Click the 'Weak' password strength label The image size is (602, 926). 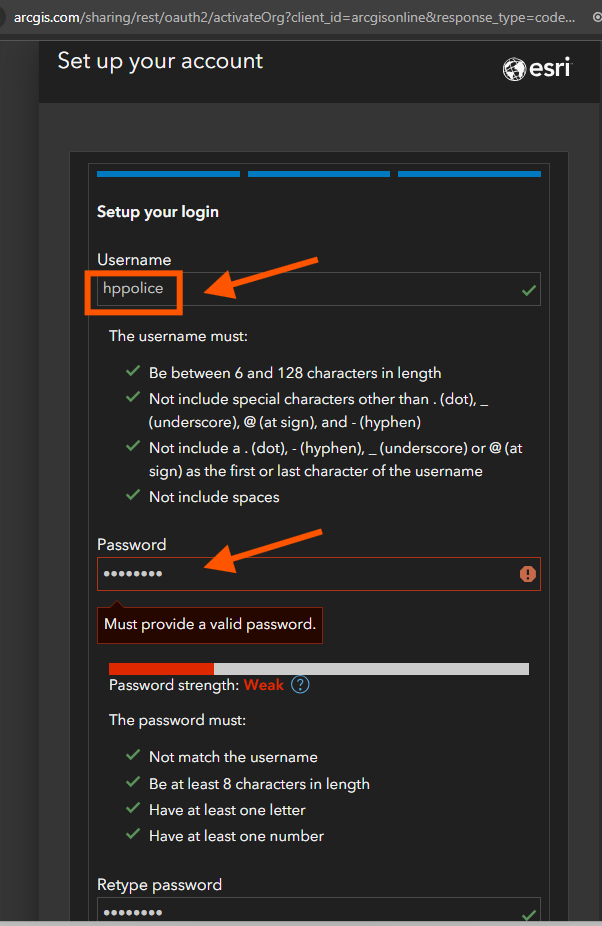pos(263,685)
